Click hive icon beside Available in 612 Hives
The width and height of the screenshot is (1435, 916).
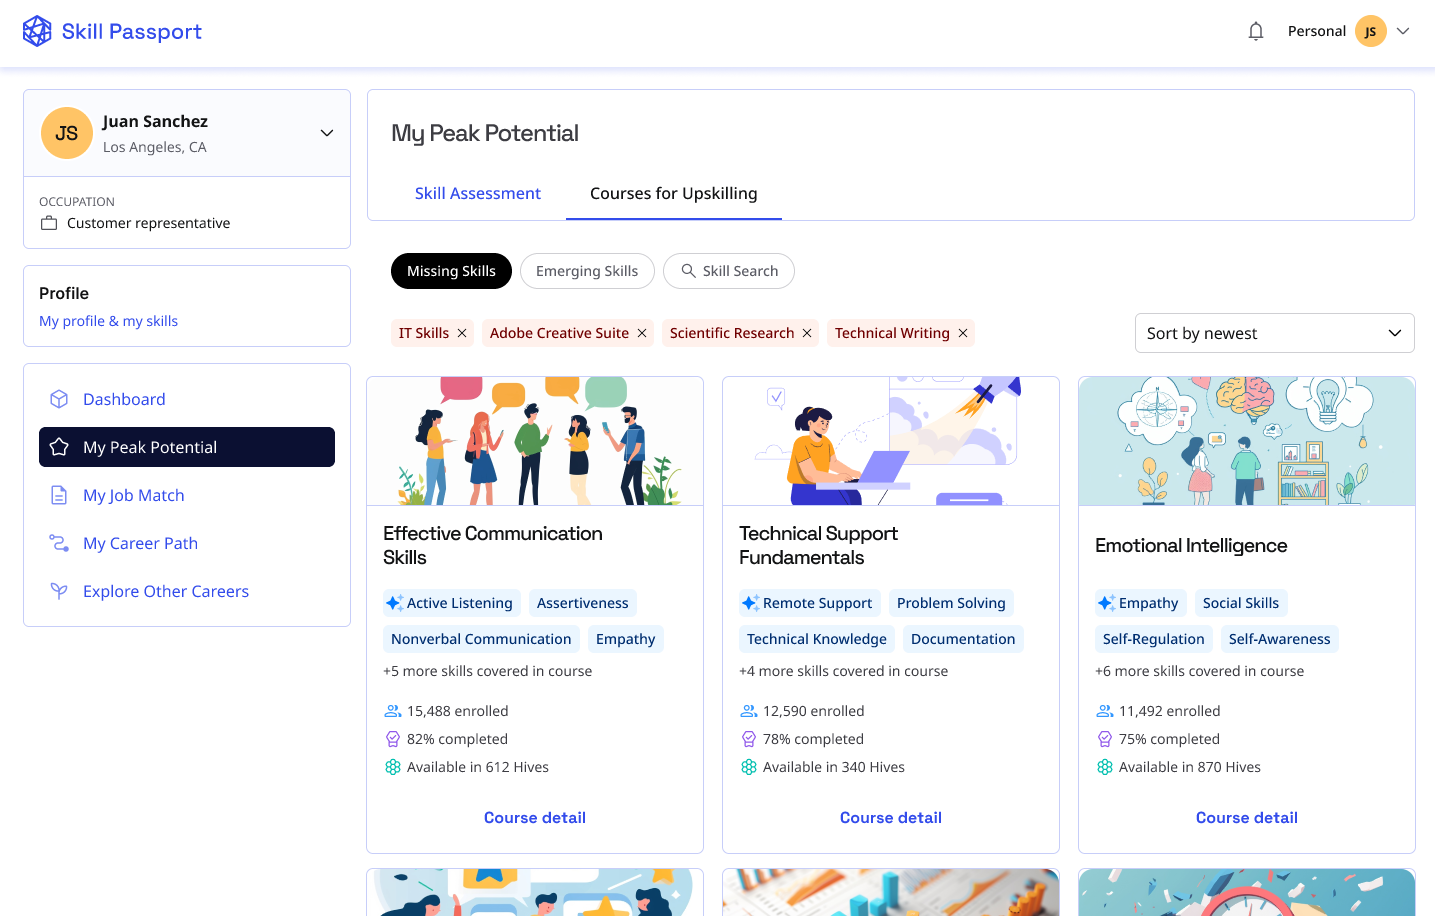tap(393, 767)
